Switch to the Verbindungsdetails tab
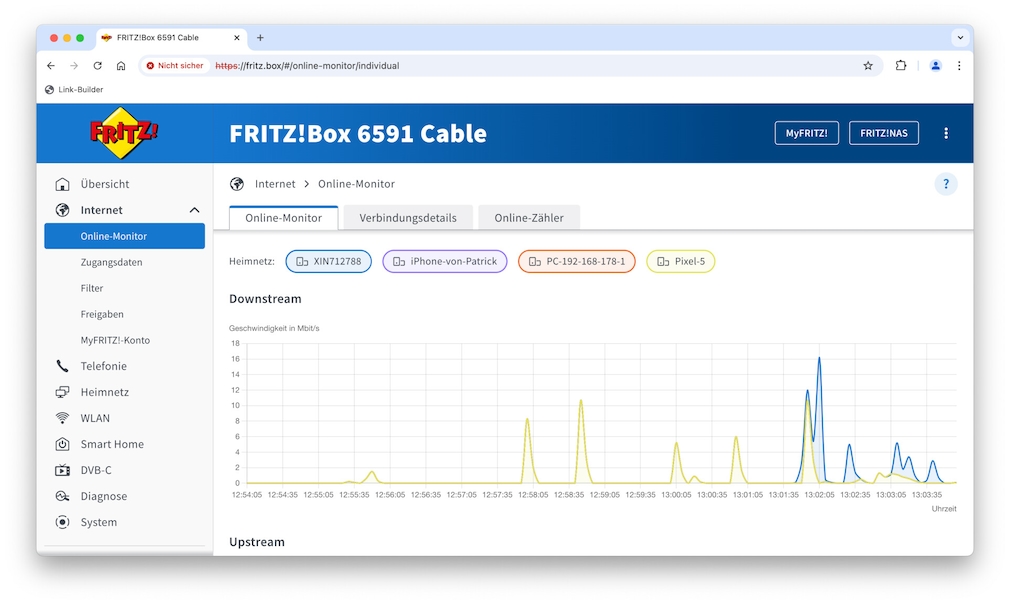 click(x=409, y=217)
